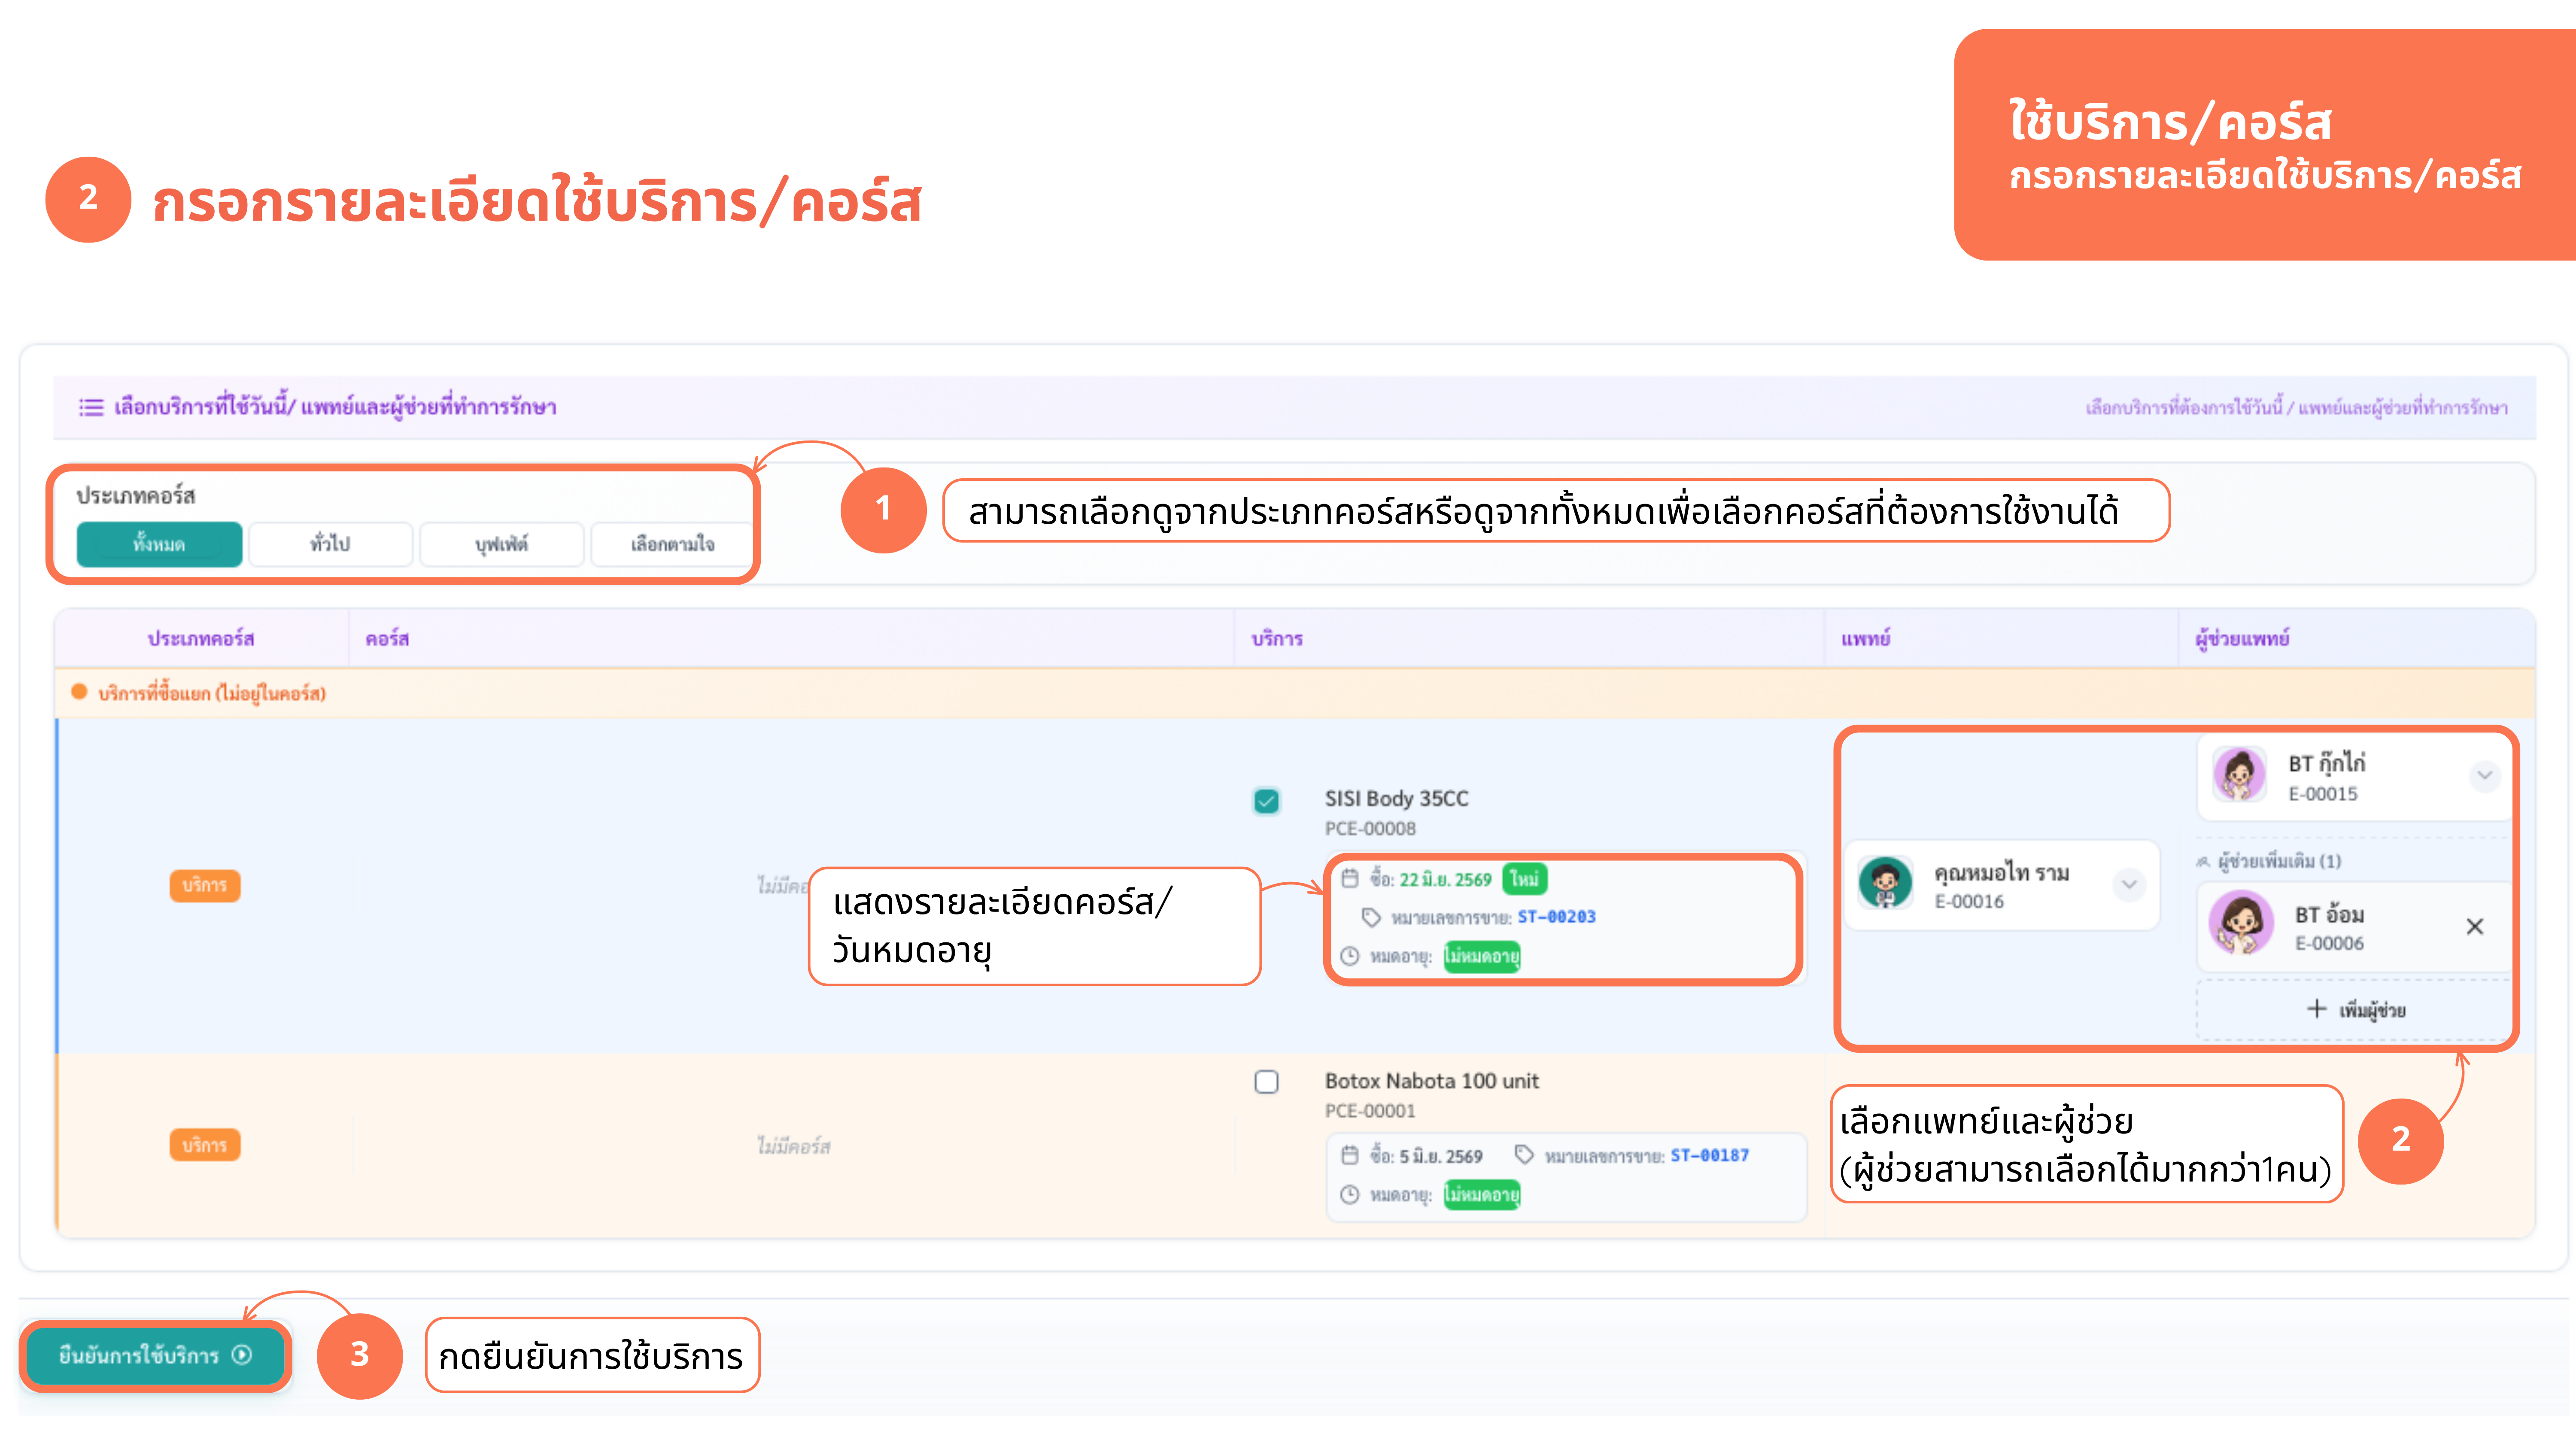
Task: Click the ไม่หมดอายุ badge under Botox Nabota
Action: point(1481,1195)
